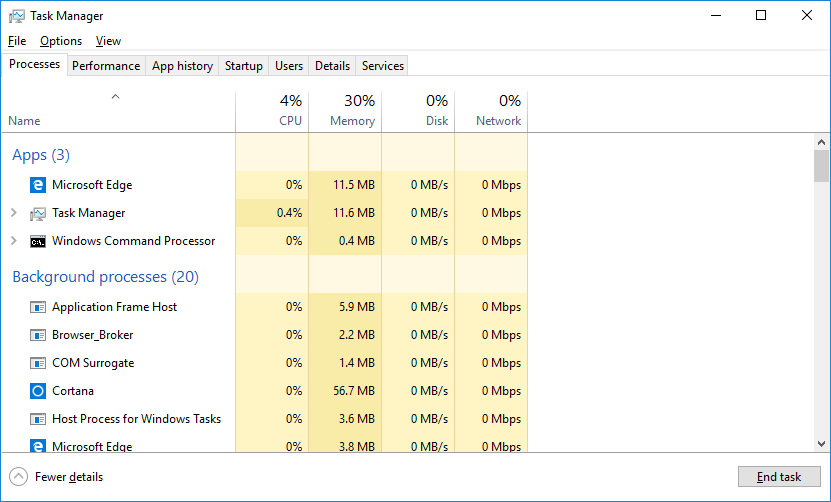This screenshot has width=831, height=502.
Task: Click the 56.7 MB memory value
Action: coord(353,391)
